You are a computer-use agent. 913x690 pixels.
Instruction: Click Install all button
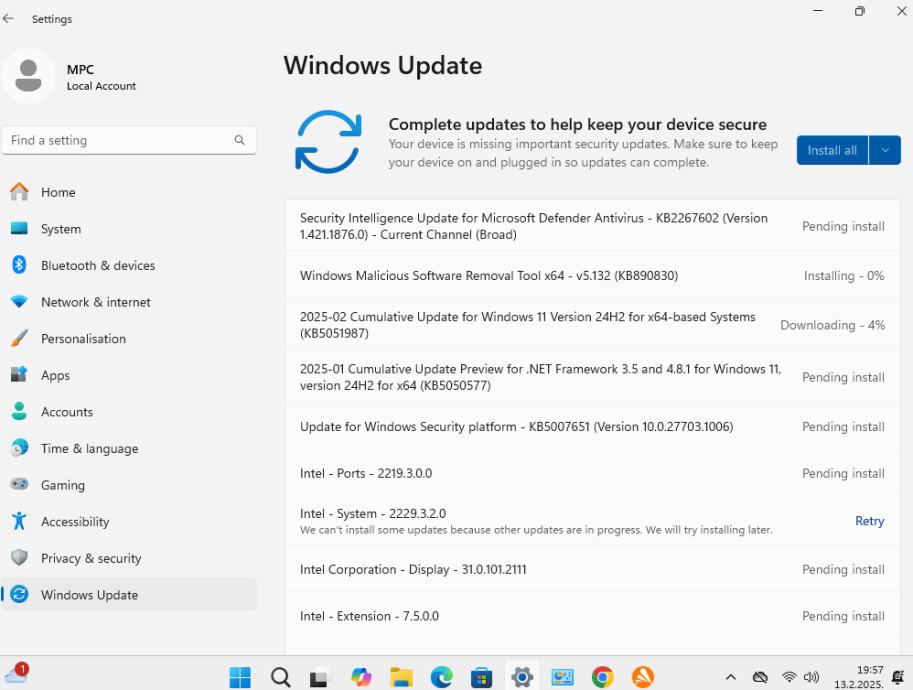point(832,150)
